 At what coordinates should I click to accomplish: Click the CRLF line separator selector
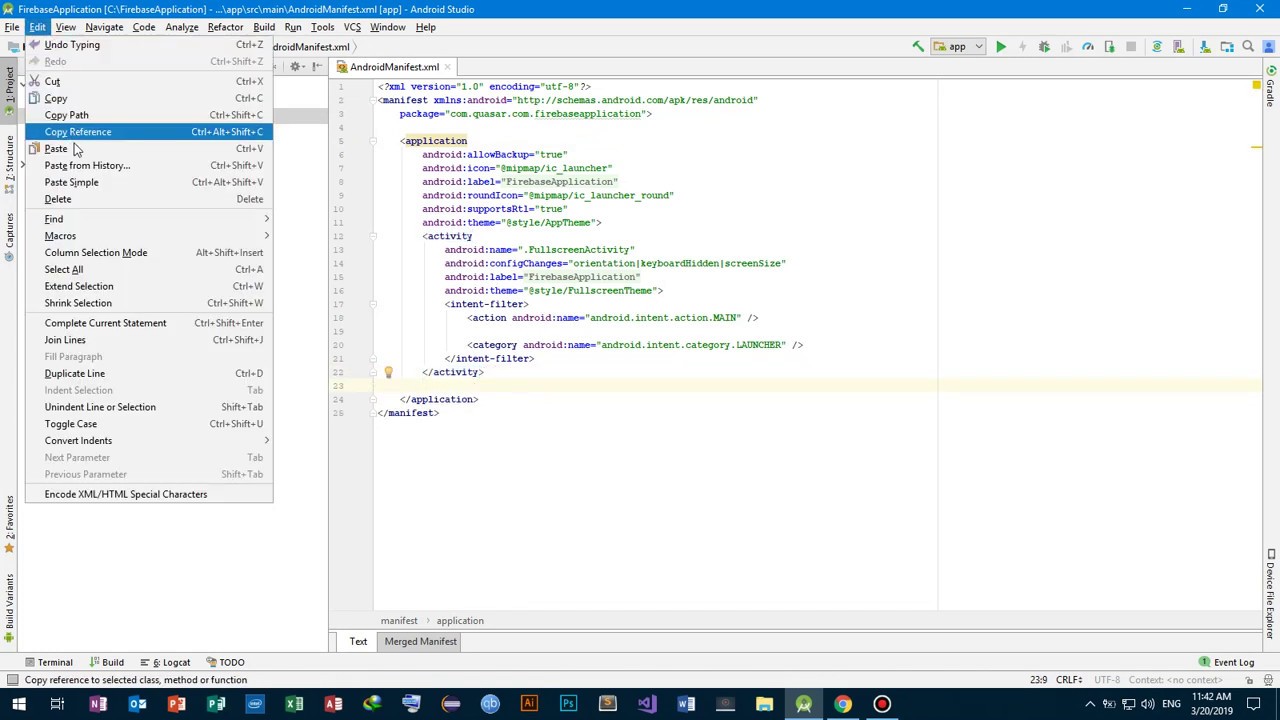pyautogui.click(x=1069, y=680)
